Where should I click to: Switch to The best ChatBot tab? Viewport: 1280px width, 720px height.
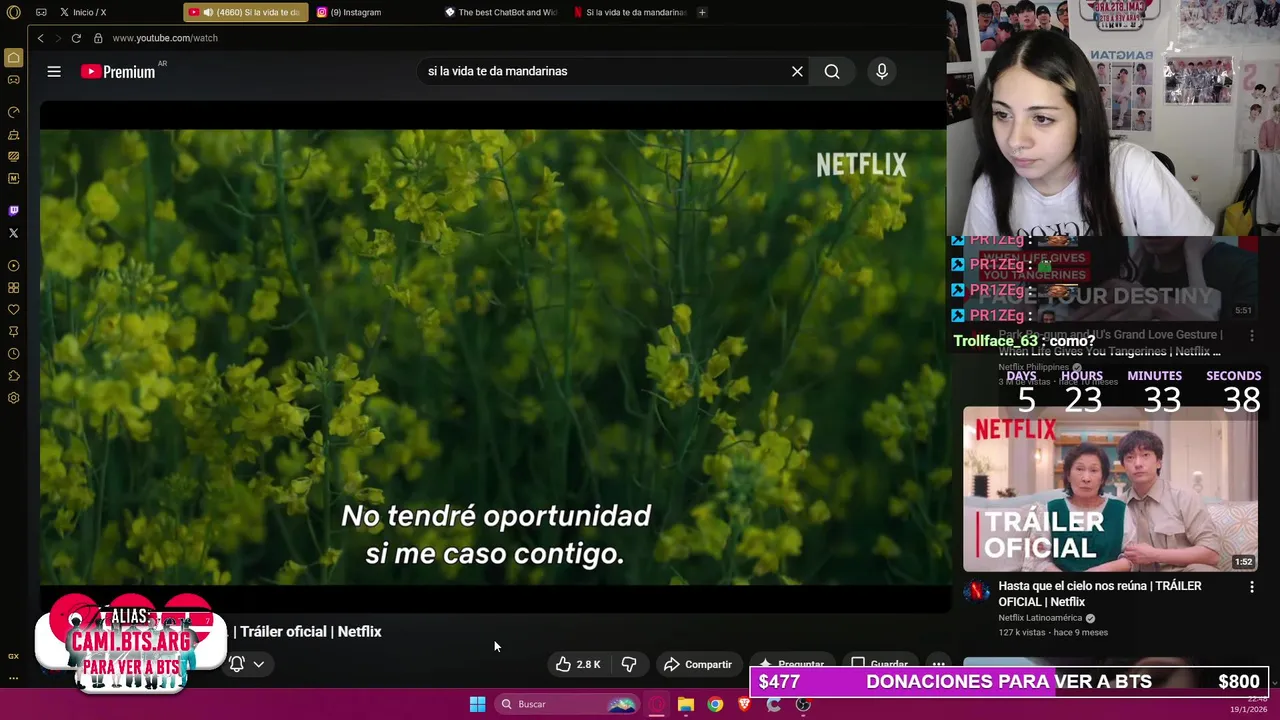[501, 12]
